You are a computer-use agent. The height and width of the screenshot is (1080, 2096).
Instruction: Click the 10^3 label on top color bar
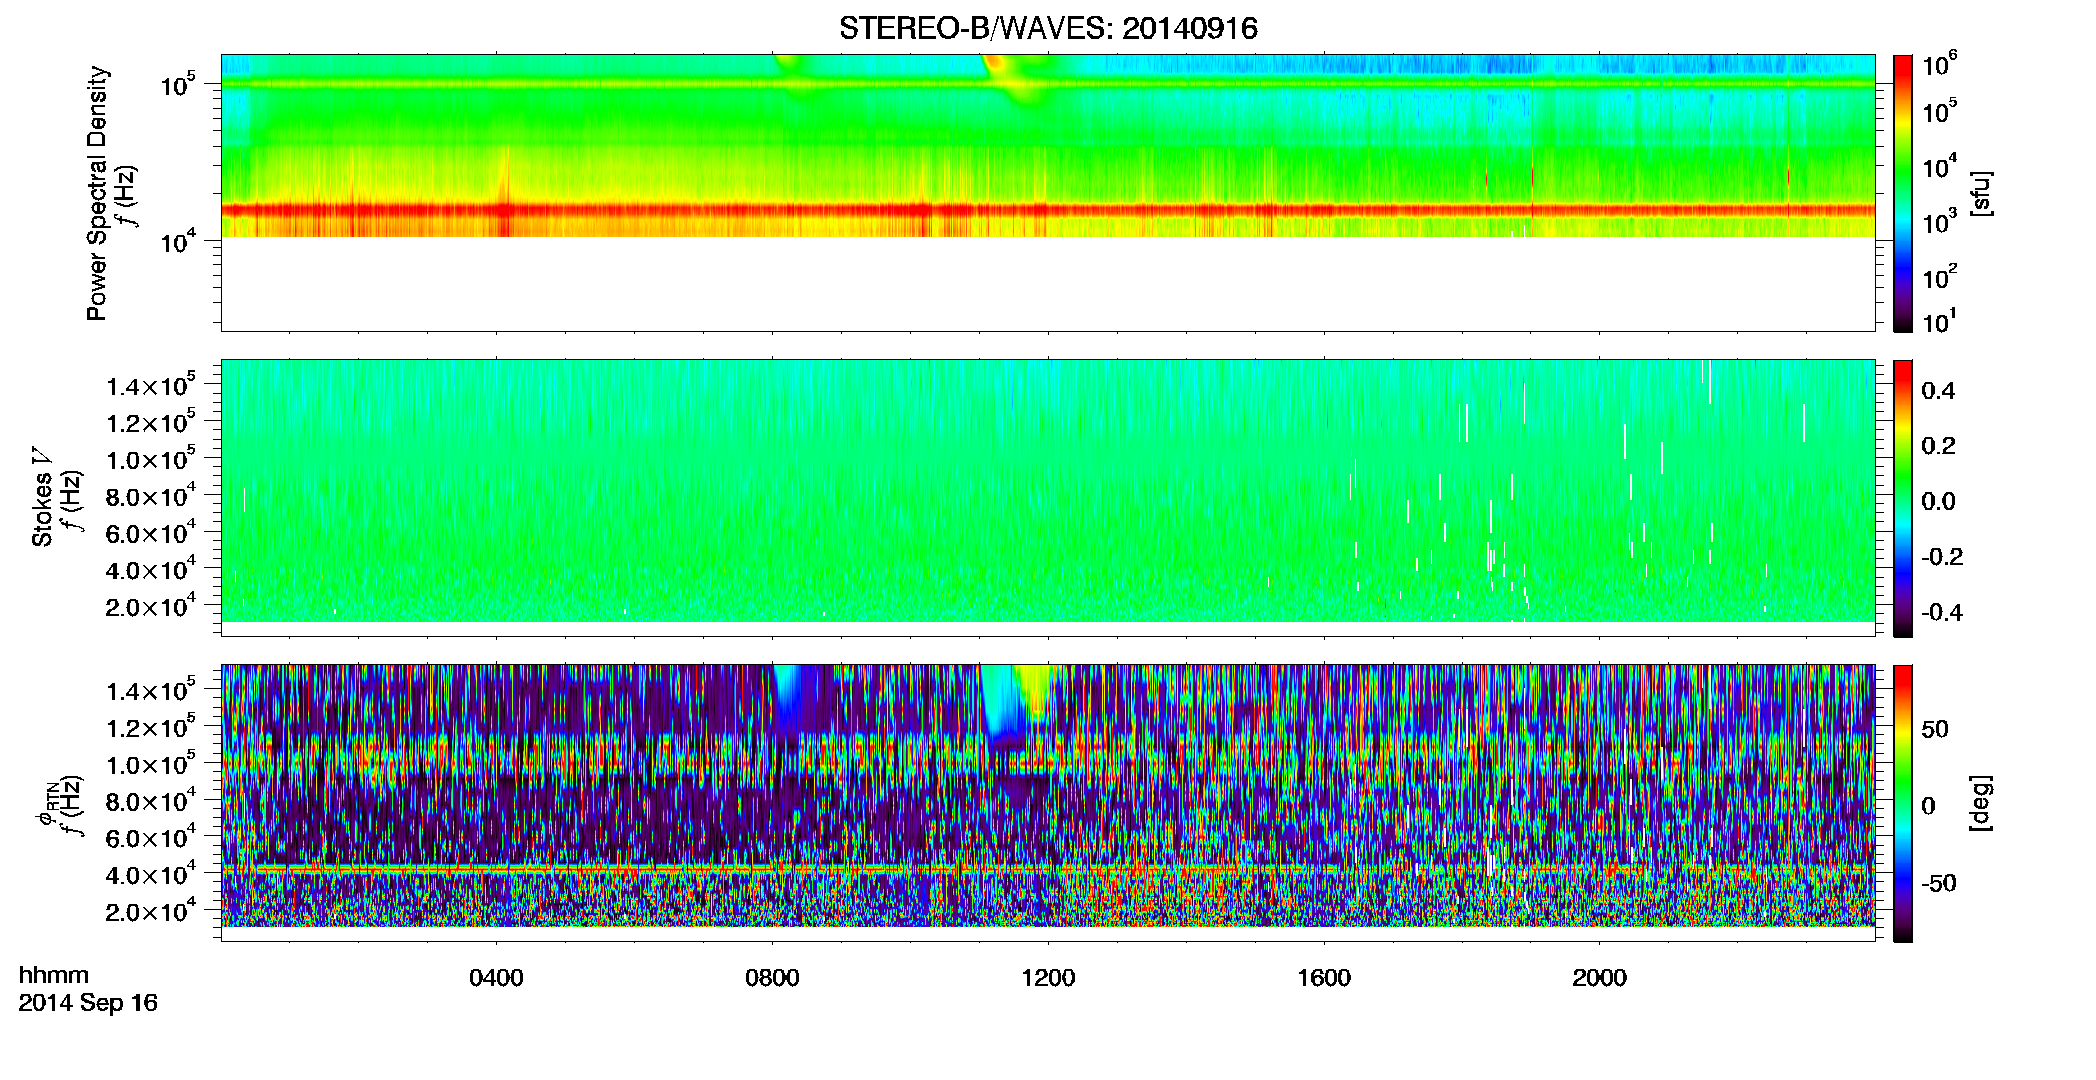(x=1939, y=221)
